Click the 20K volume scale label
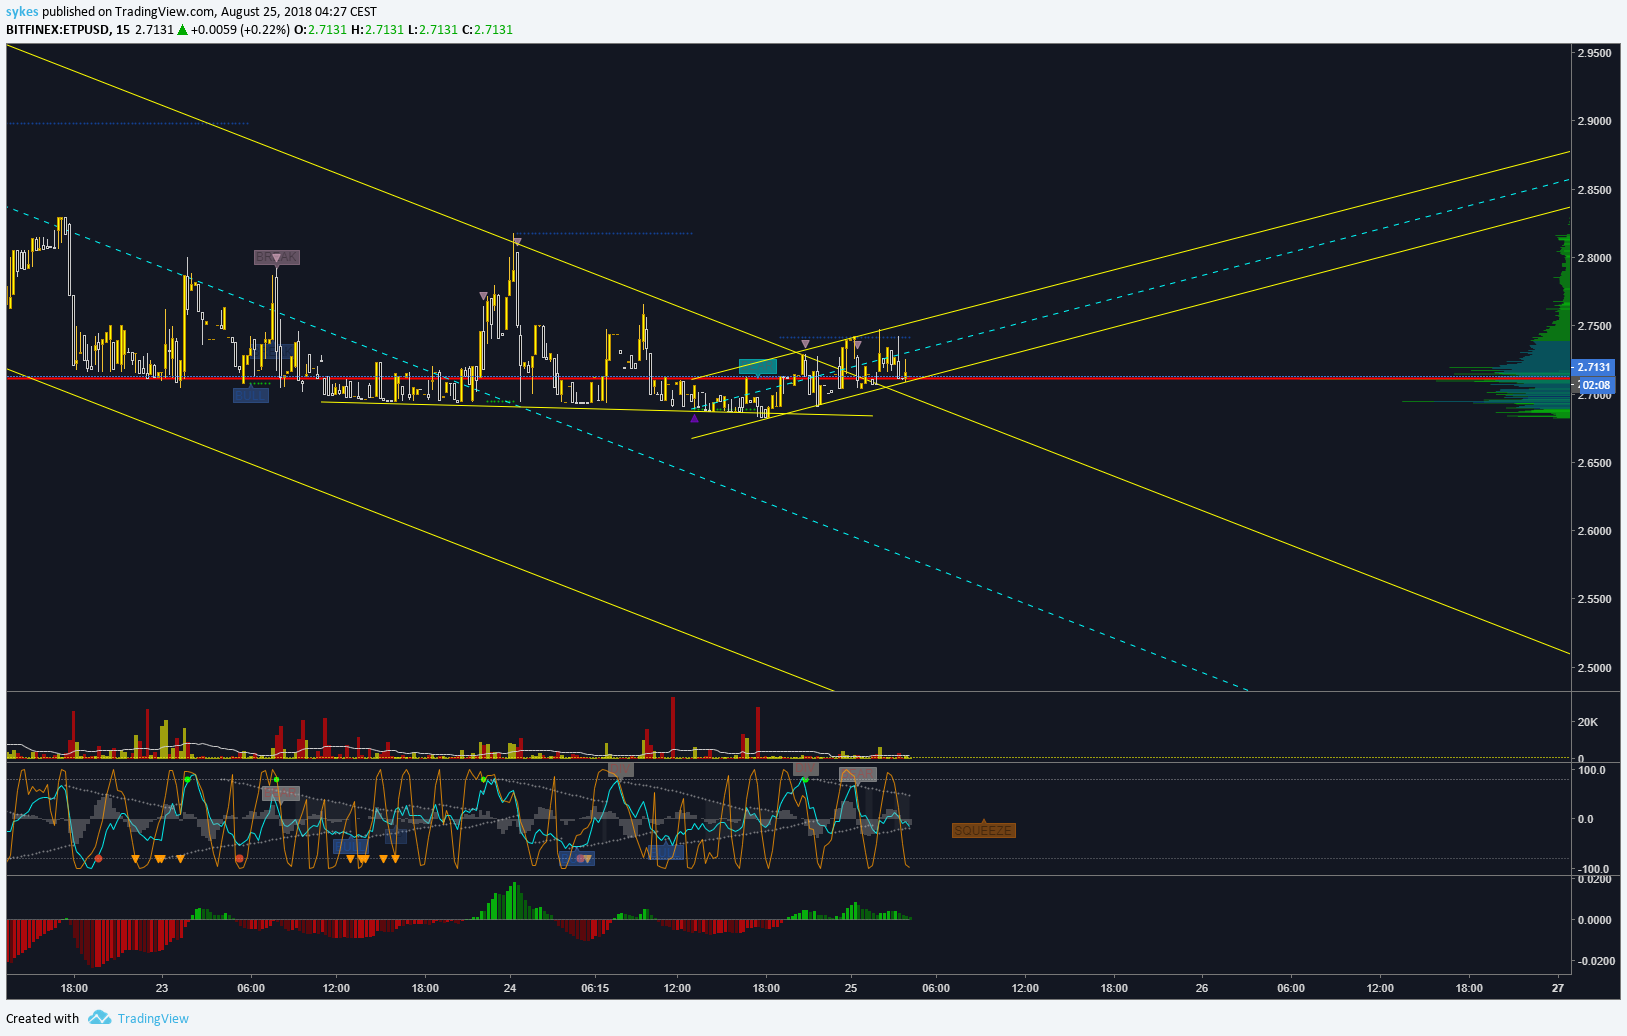This screenshot has height=1036, width=1627. [x=1587, y=722]
